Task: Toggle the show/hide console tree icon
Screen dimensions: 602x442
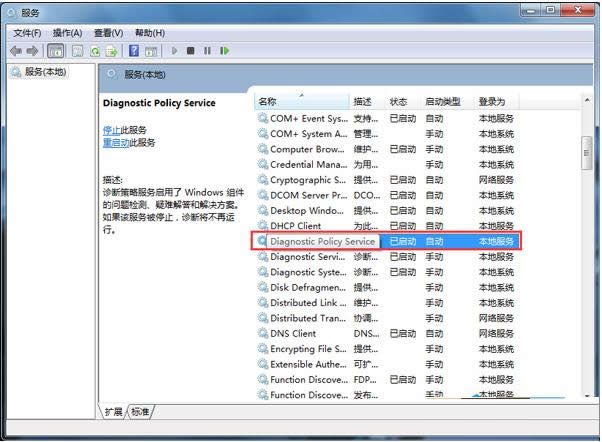Action: 55,51
